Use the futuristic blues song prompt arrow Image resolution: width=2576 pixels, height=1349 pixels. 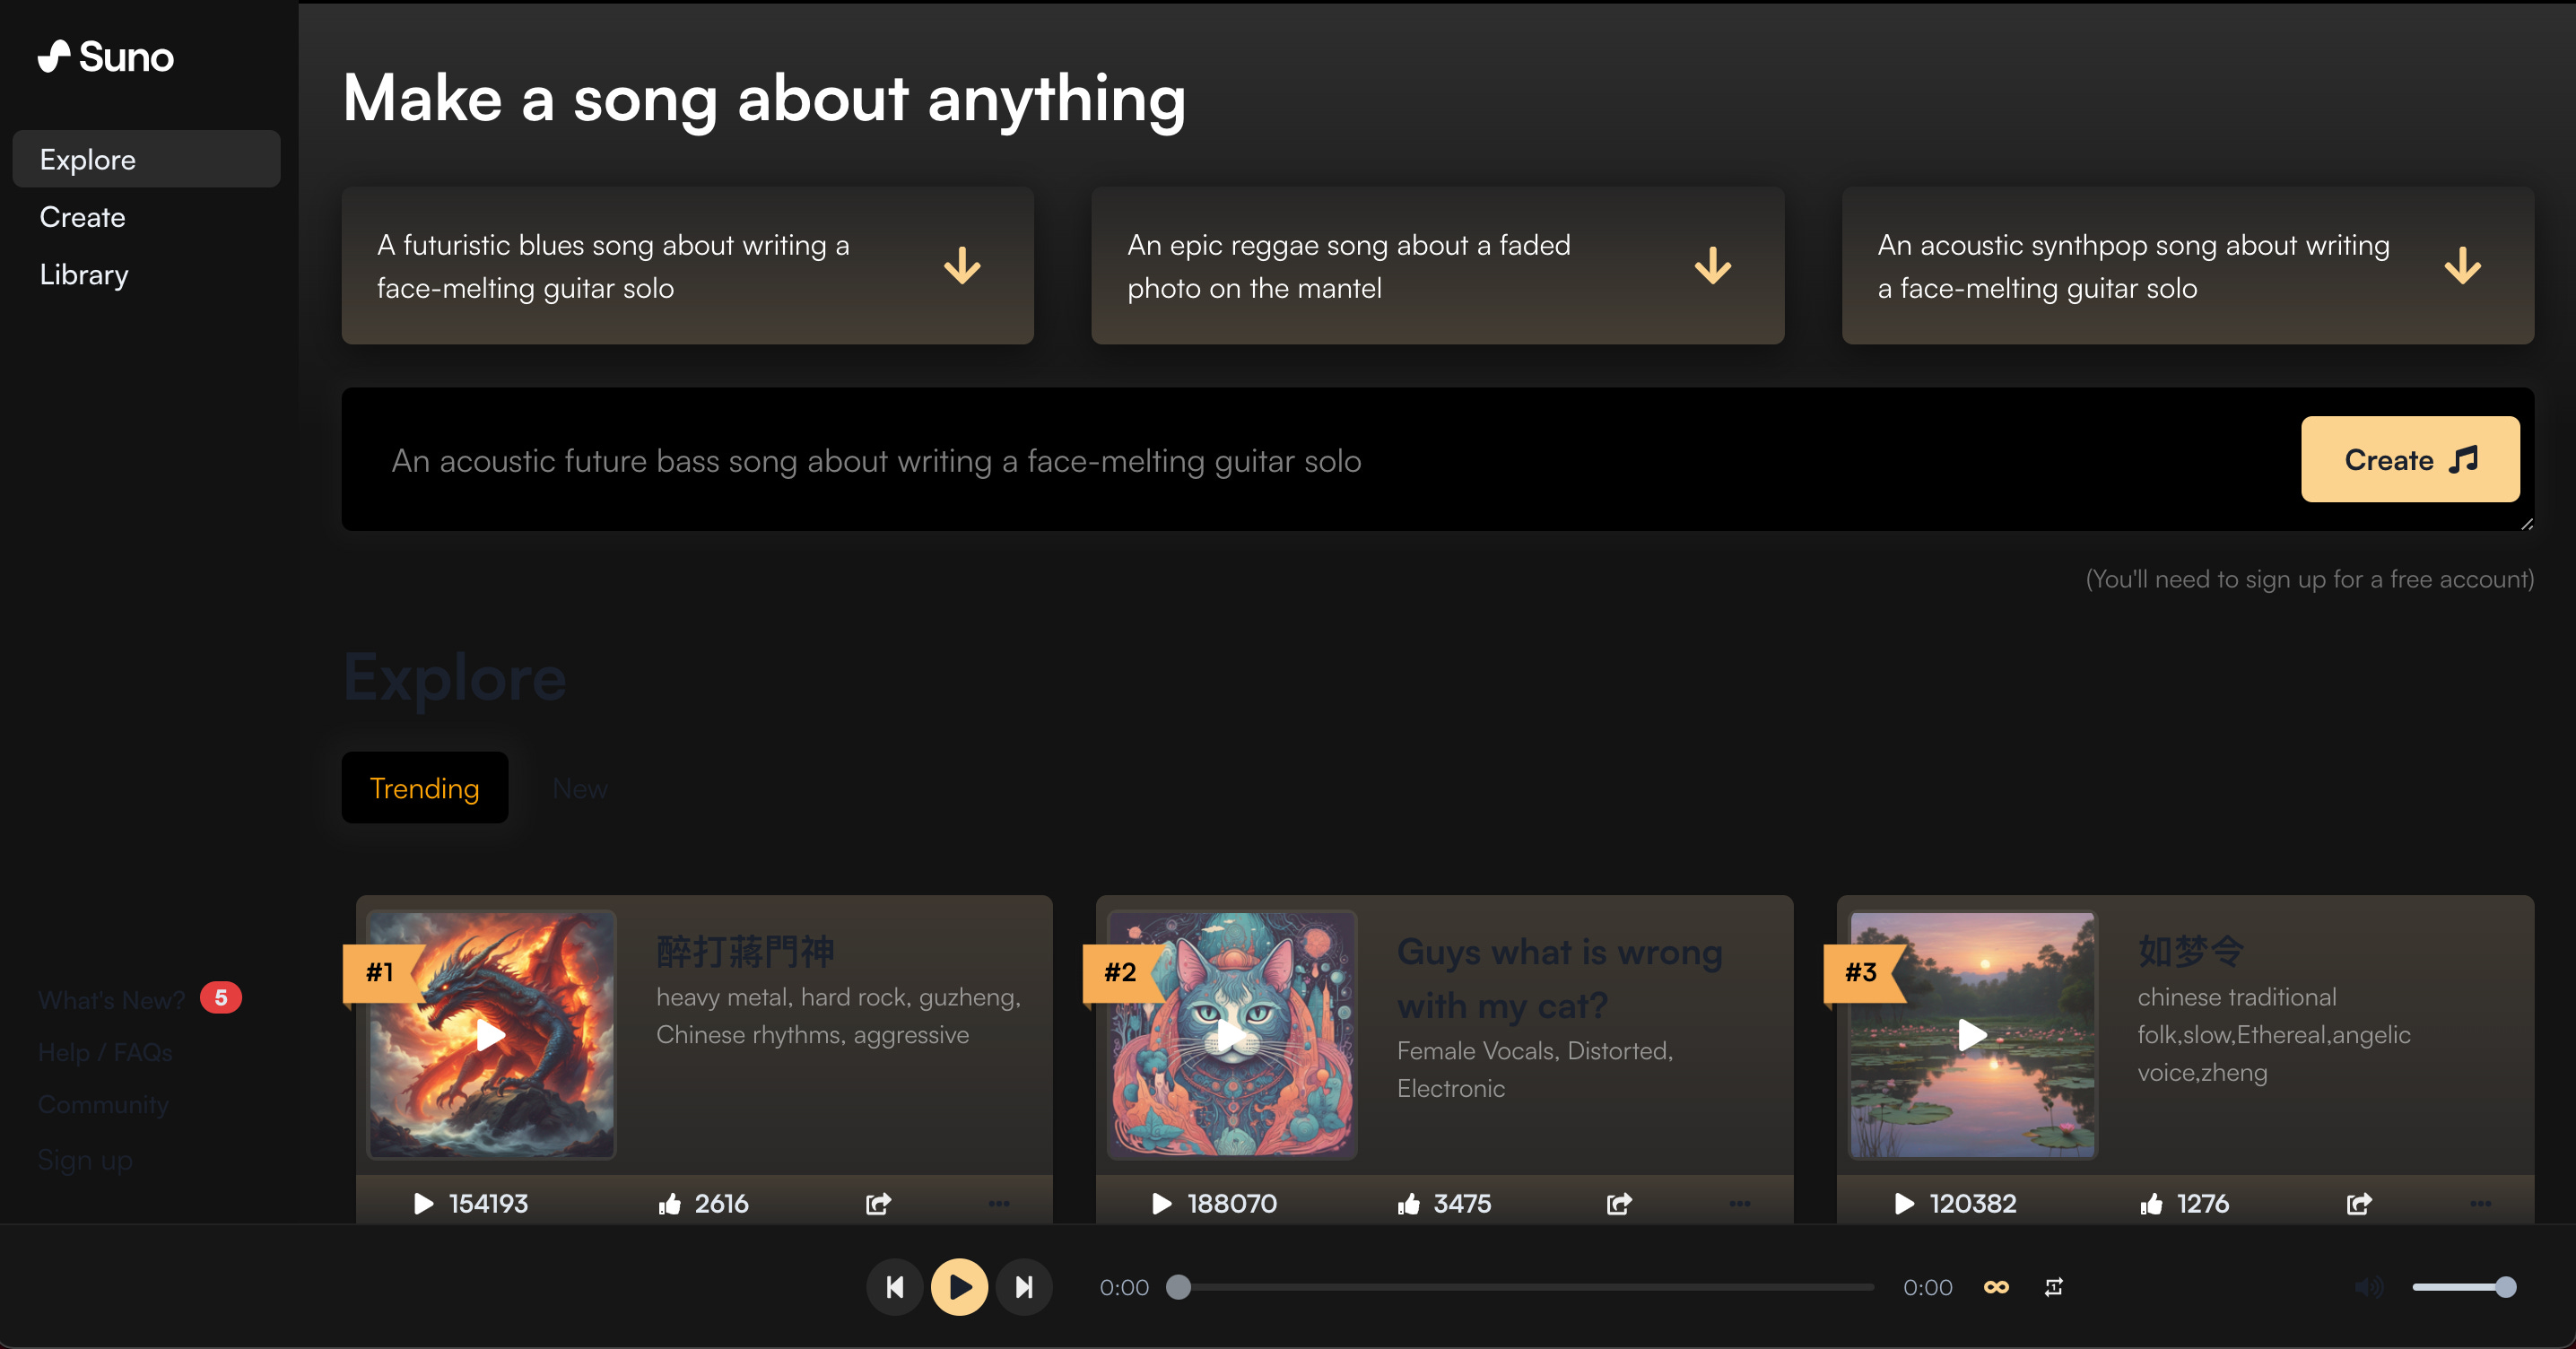pyautogui.click(x=962, y=266)
